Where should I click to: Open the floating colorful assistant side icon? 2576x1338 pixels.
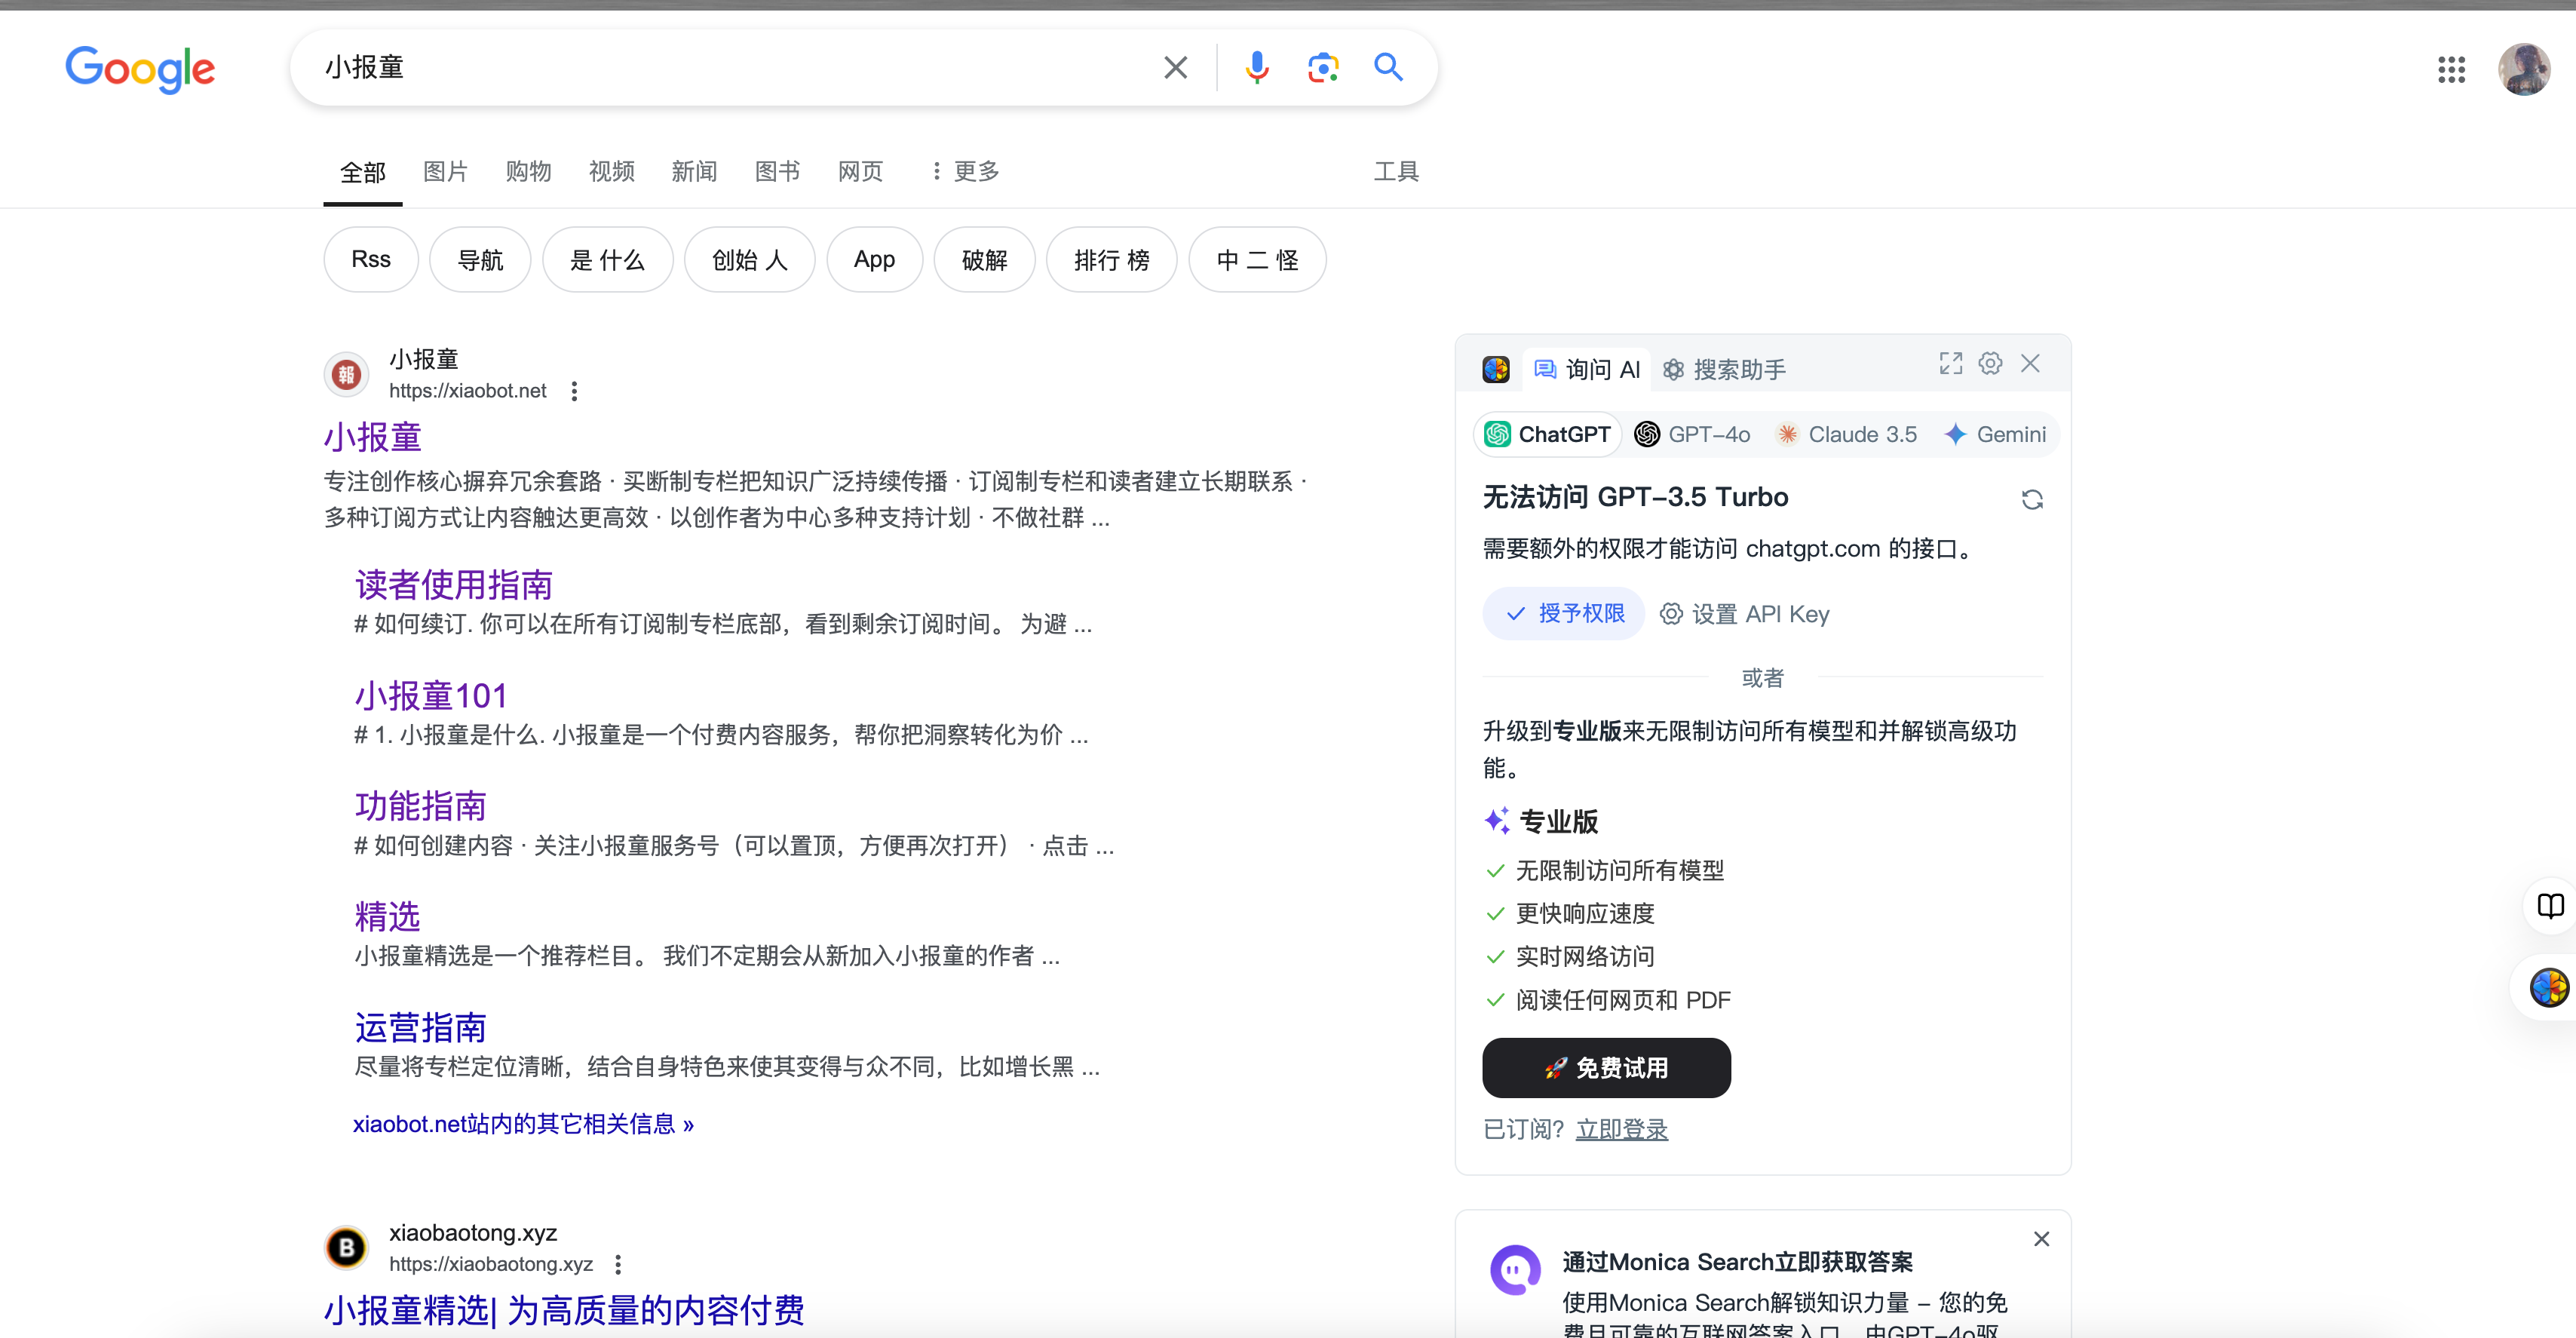pos(2549,987)
